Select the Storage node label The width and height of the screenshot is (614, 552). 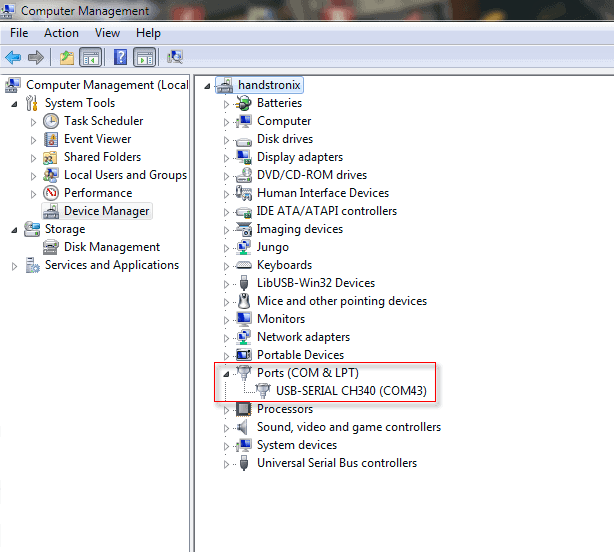coord(65,229)
